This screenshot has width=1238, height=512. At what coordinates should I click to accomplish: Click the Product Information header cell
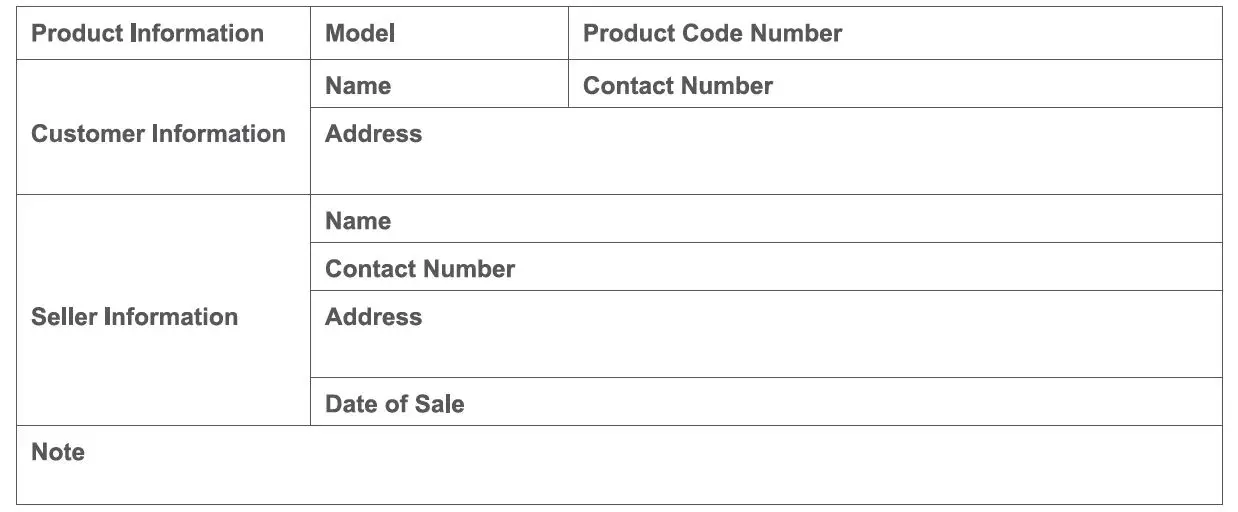coord(163,33)
